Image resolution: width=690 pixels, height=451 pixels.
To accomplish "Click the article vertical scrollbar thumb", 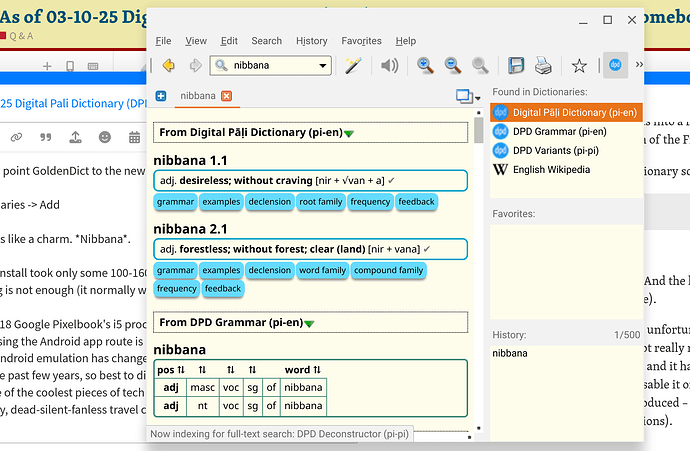I will 479,130.
